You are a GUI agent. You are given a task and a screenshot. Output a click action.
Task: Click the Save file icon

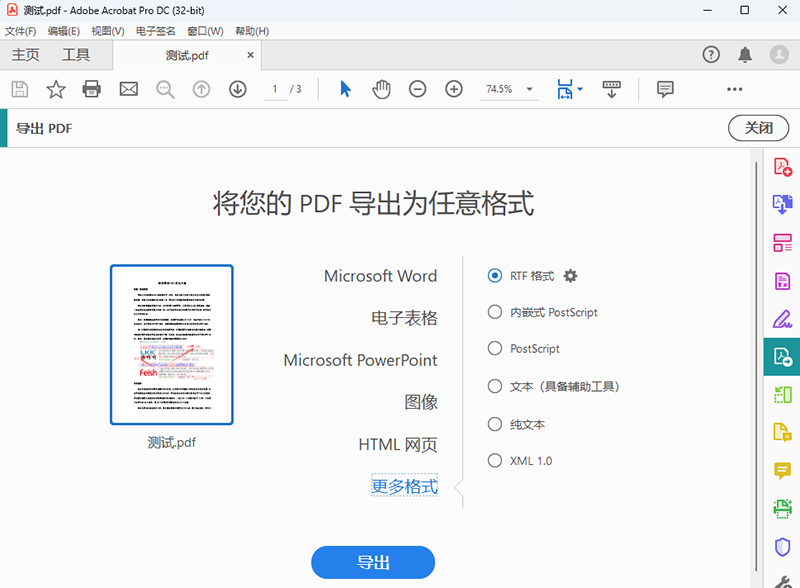[x=19, y=89]
